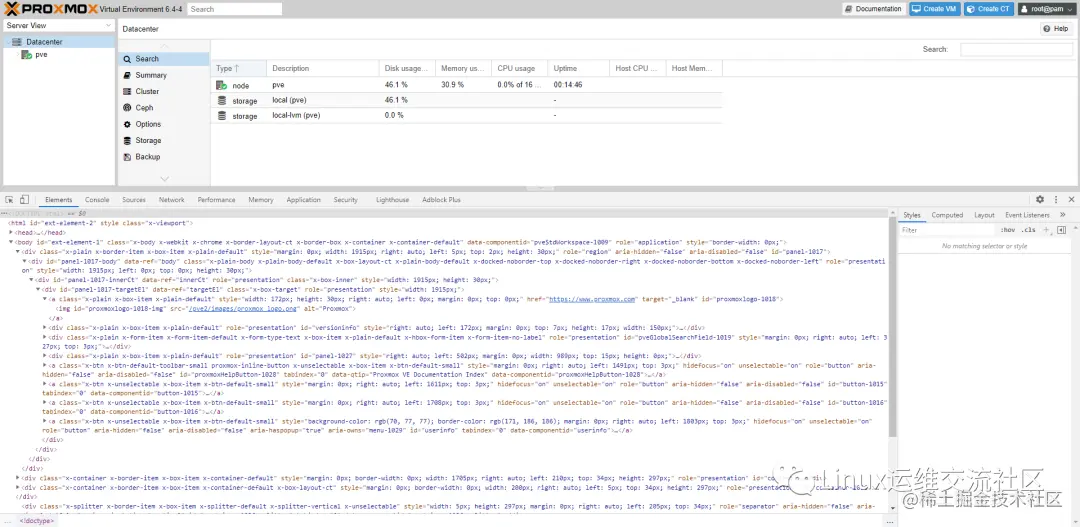Click the Options gear icon
Image resolution: width=1080 pixels, height=527 pixels.
click(127, 125)
